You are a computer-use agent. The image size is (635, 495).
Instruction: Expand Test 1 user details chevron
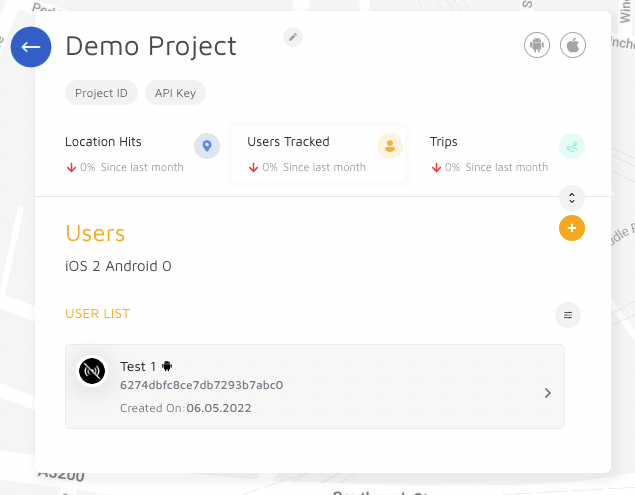coord(547,393)
